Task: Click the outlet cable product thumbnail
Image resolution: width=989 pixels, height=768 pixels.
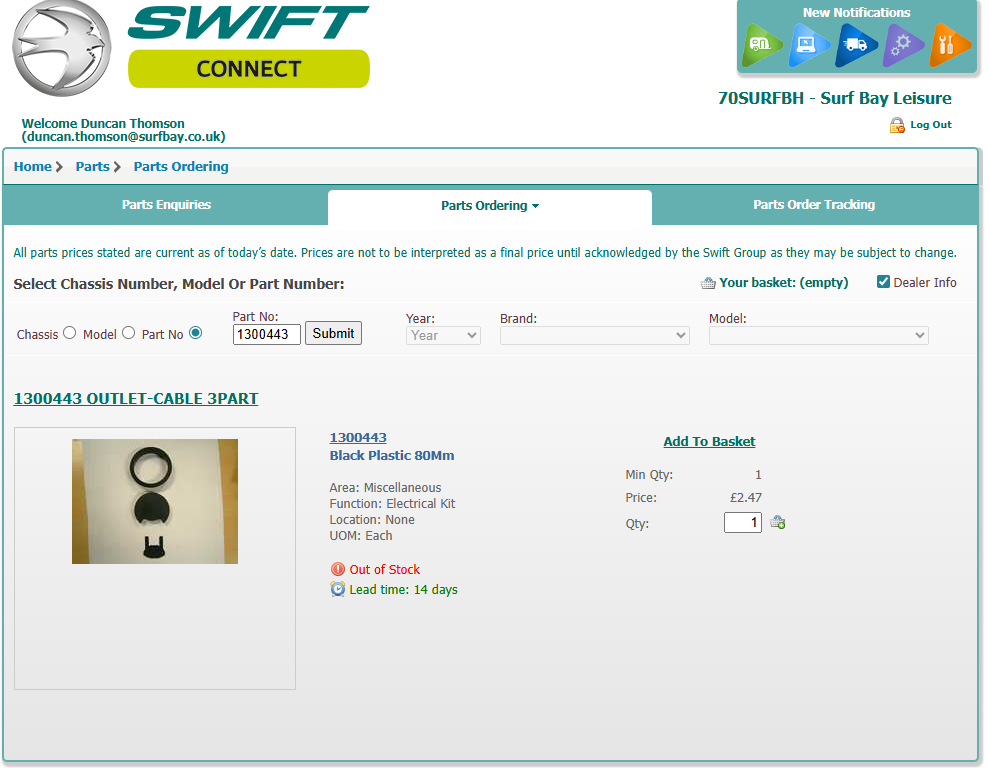Action: click(155, 501)
